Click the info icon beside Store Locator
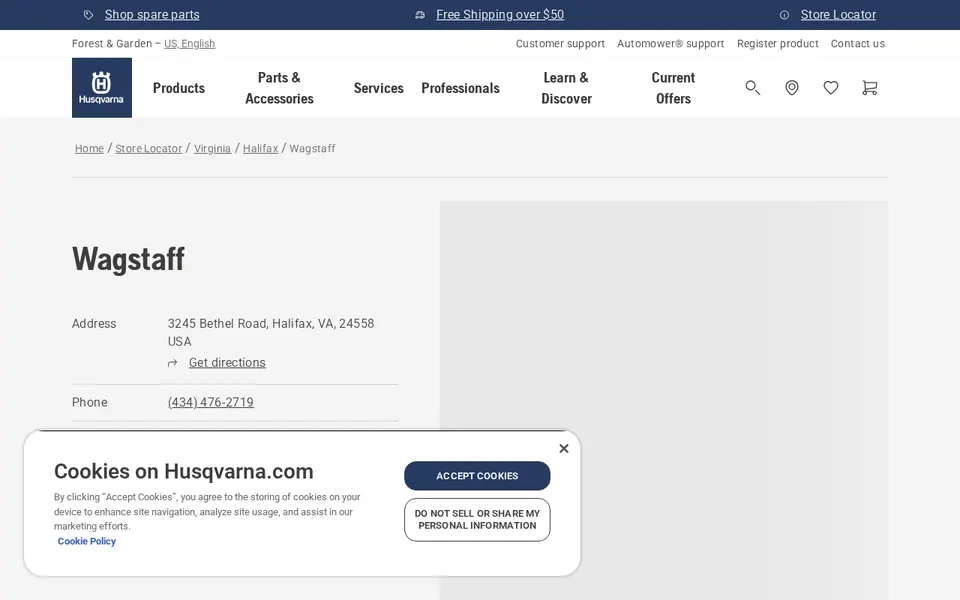 [x=784, y=15]
